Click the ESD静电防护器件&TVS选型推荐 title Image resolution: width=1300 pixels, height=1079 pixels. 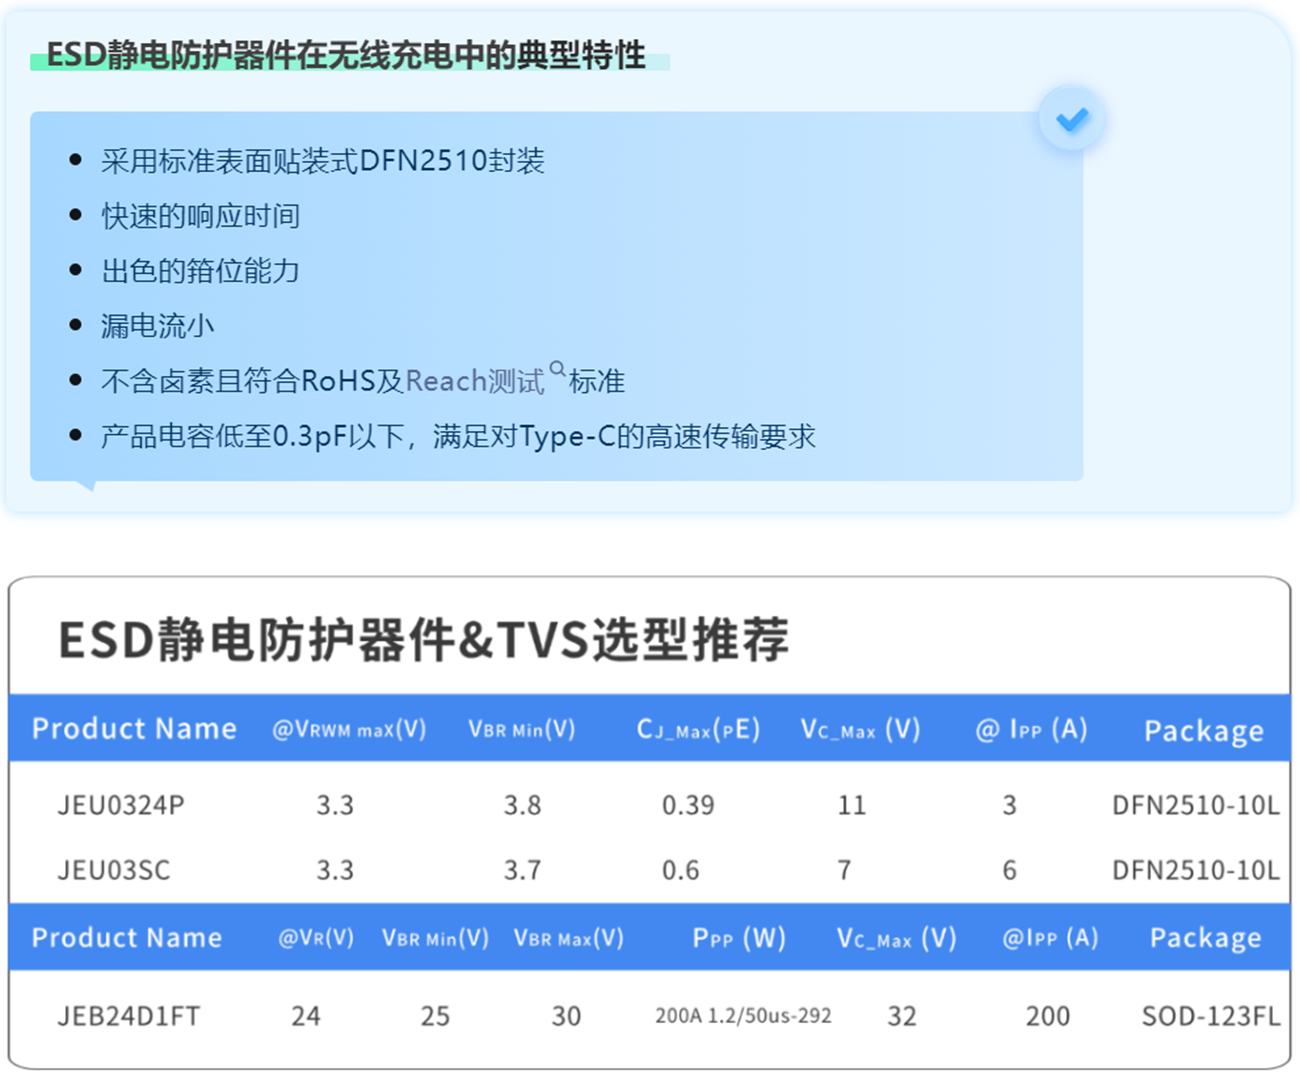pyautogui.click(x=423, y=640)
